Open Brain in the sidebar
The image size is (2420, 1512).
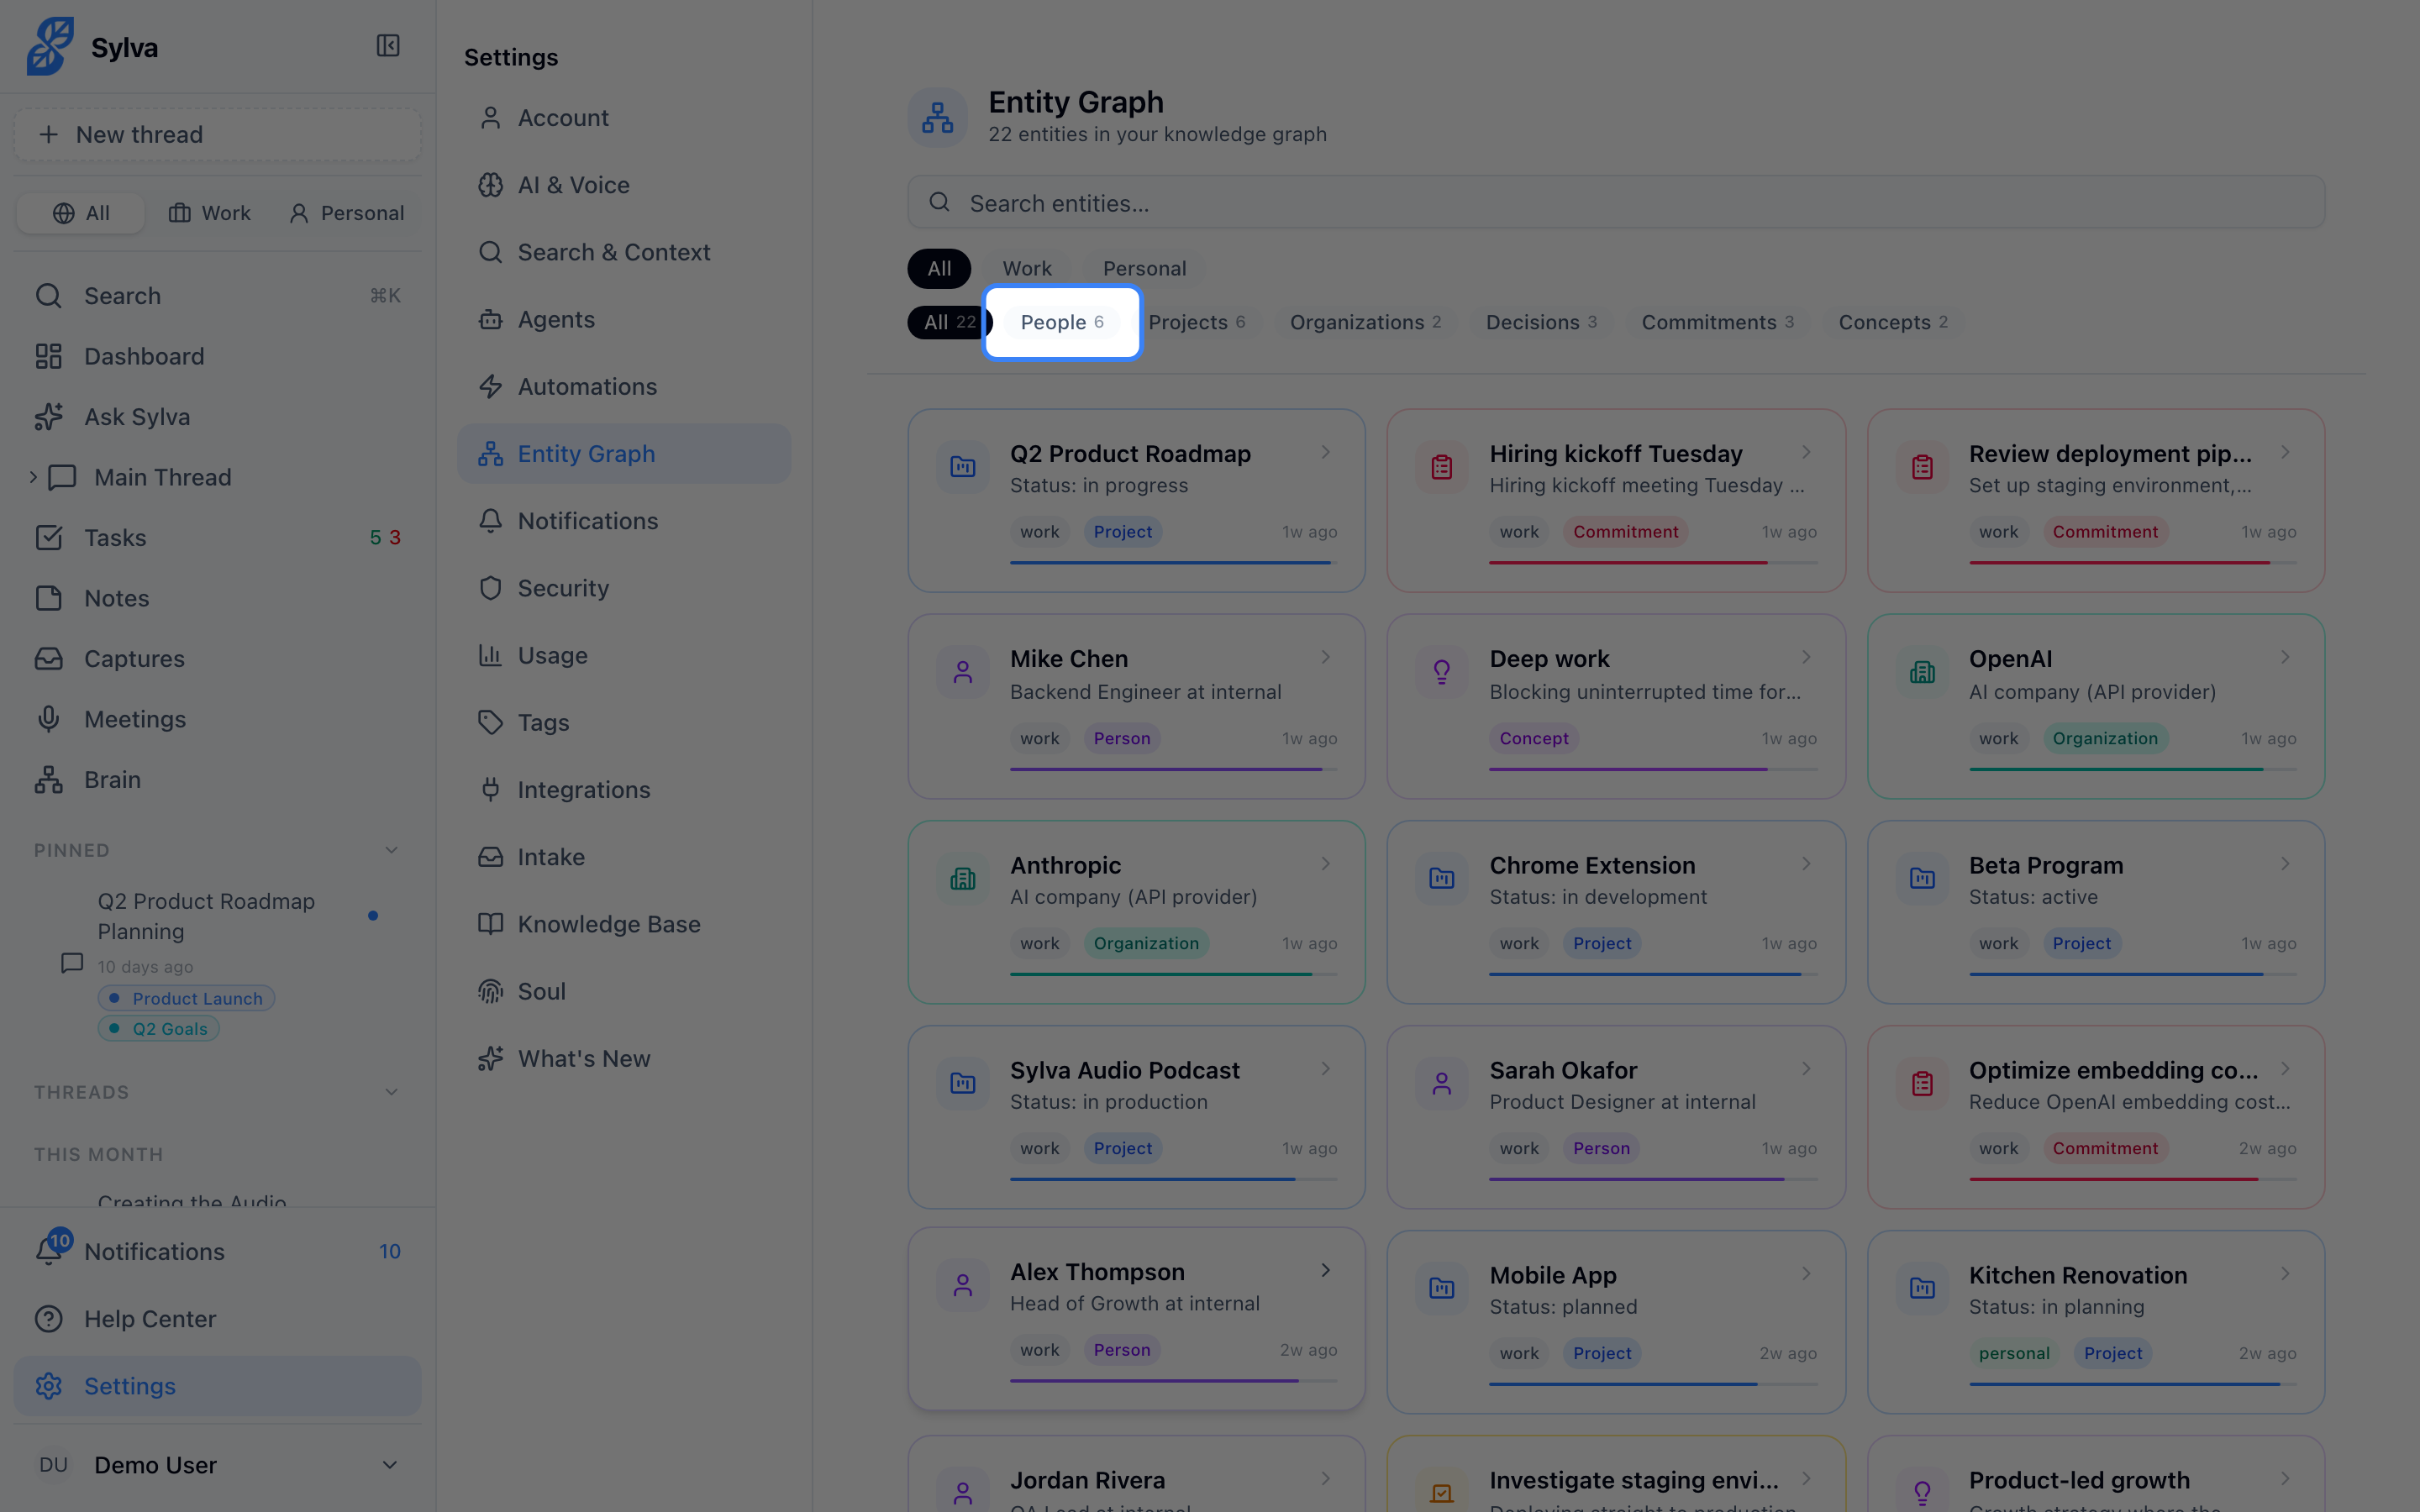tap(217, 780)
